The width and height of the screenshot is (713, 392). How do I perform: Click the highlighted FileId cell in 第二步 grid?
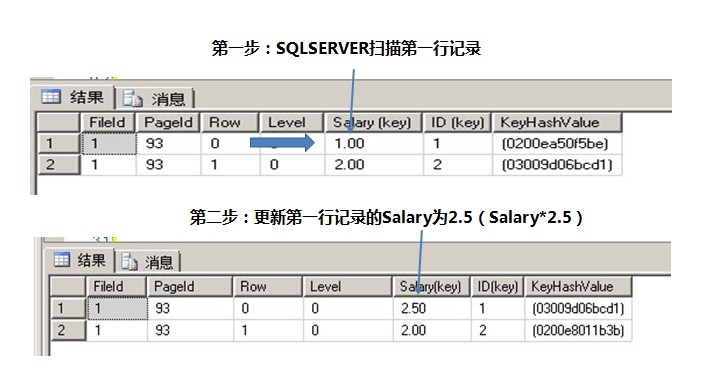117,308
